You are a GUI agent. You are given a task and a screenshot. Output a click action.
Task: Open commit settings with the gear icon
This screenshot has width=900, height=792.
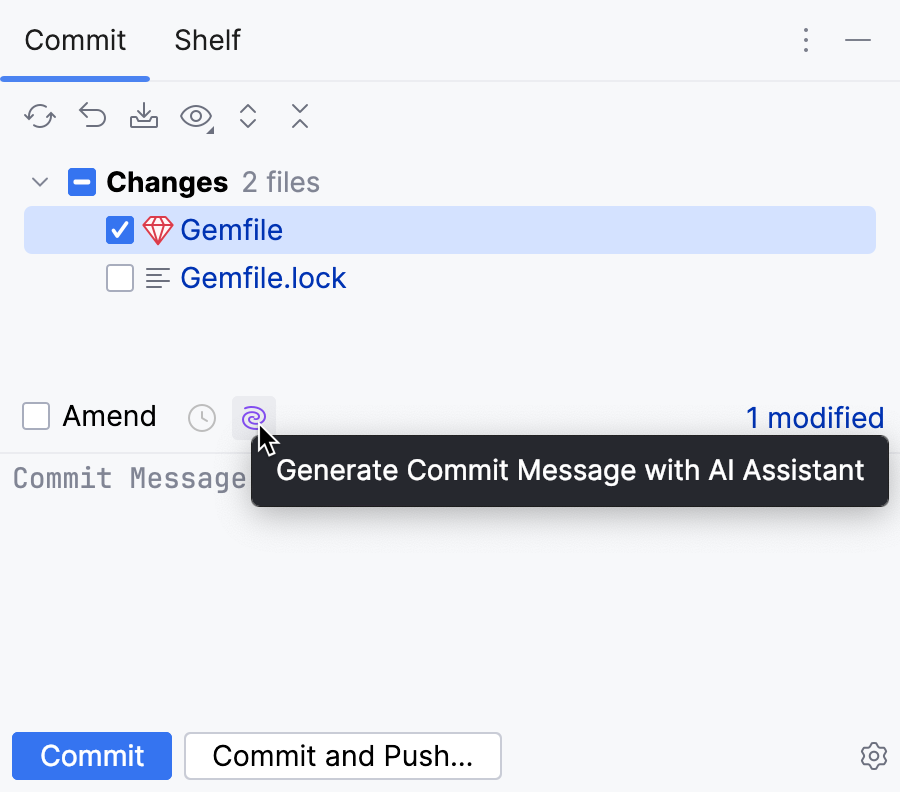tap(873, 756)
